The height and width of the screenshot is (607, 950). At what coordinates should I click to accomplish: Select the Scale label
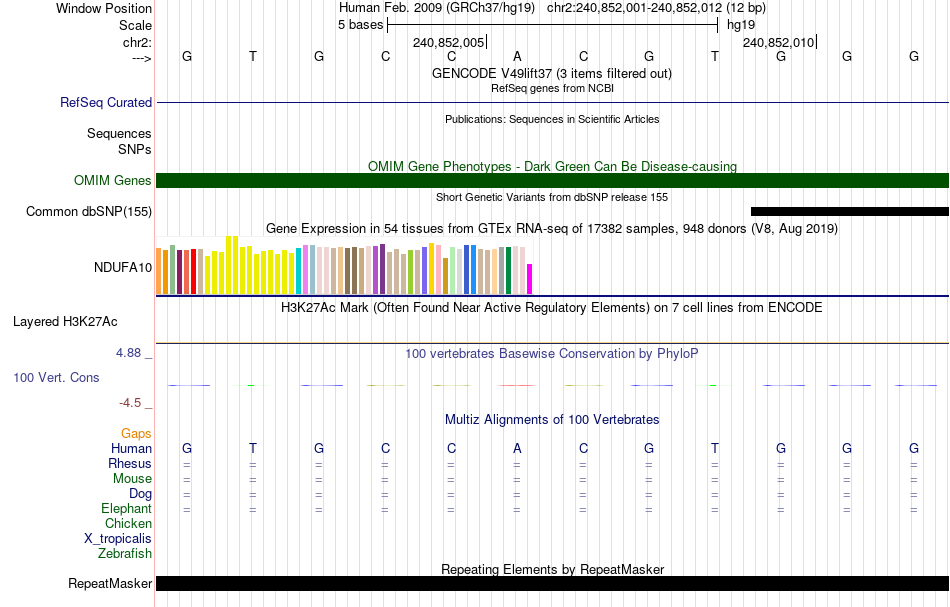coord(135,25)
